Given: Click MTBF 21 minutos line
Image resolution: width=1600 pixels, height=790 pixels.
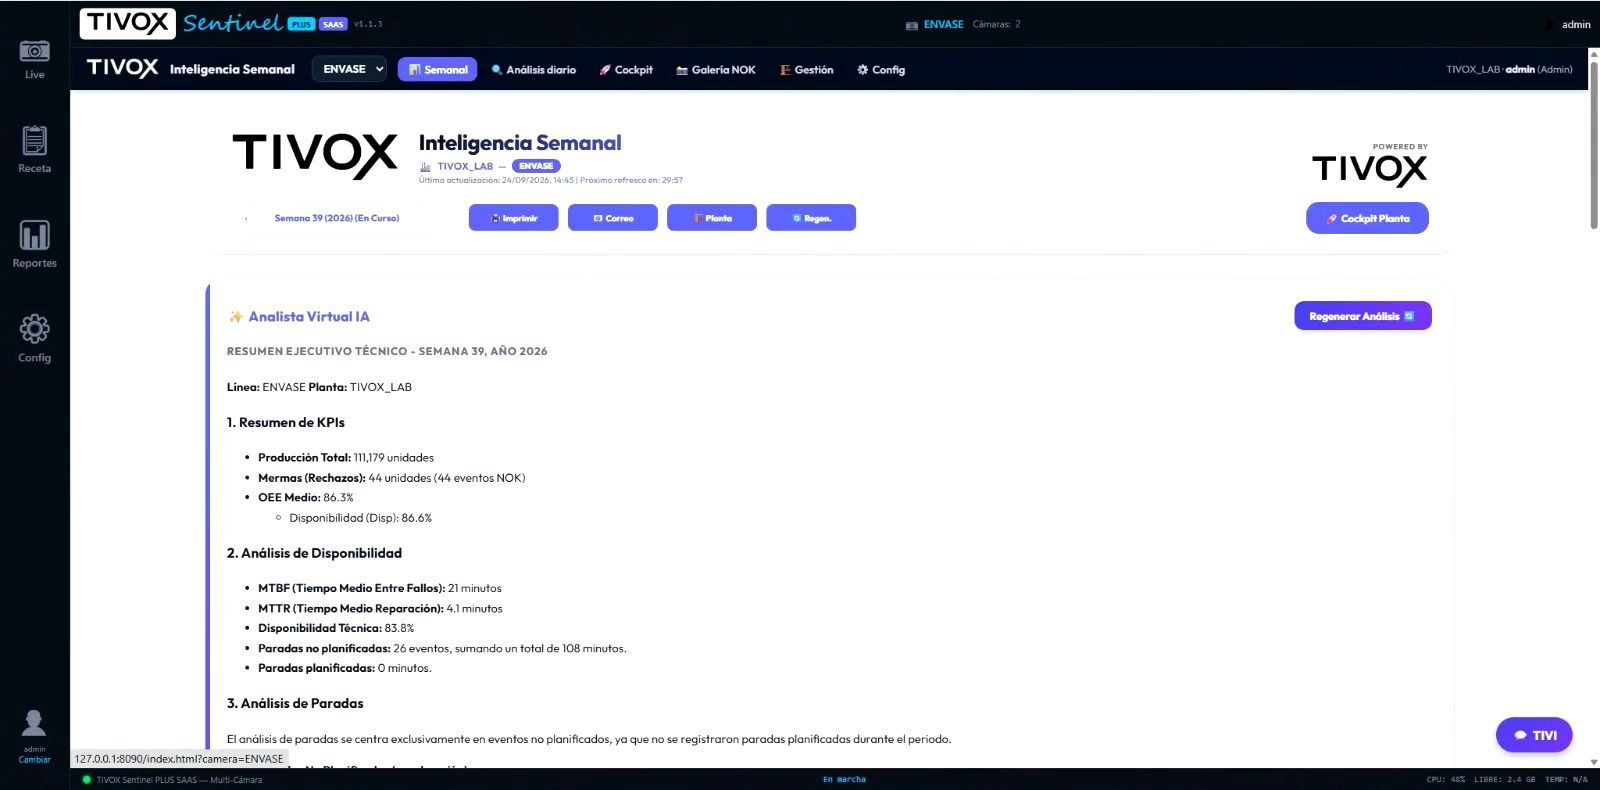Looking at the screenshot, I should coord(380,589).
